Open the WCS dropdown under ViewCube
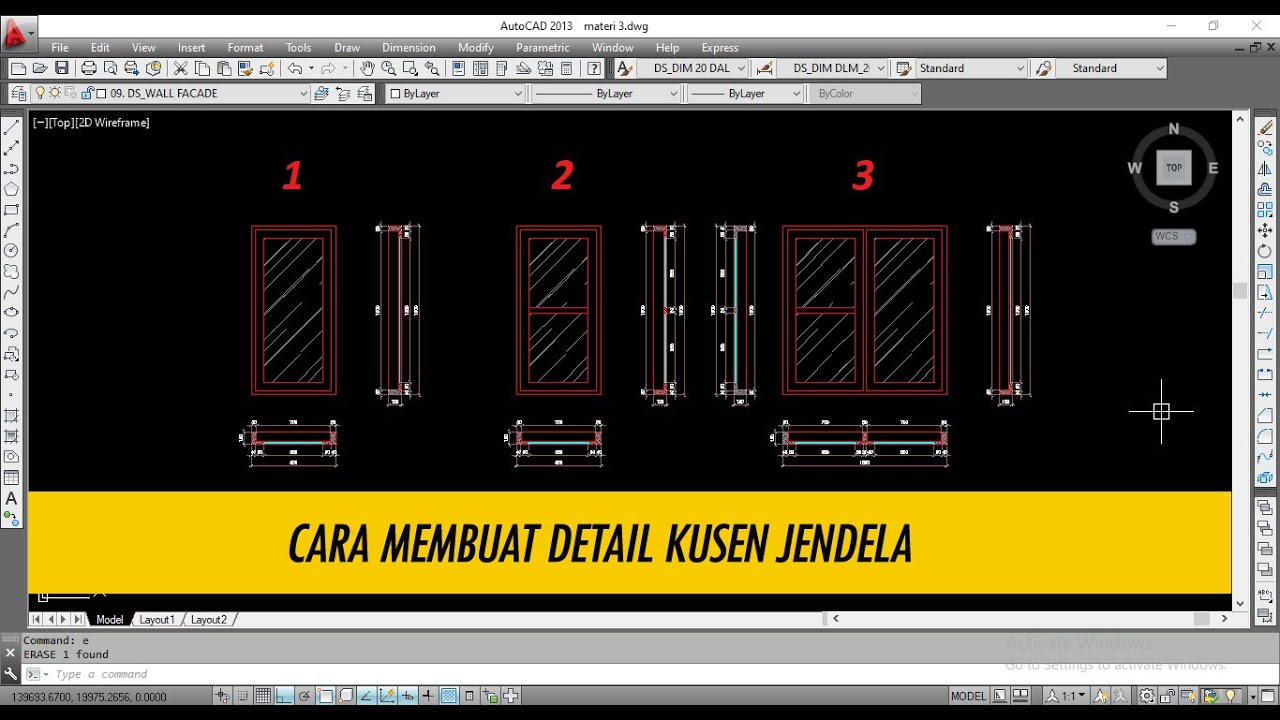1280x720 pixels. coord(1174,237)
